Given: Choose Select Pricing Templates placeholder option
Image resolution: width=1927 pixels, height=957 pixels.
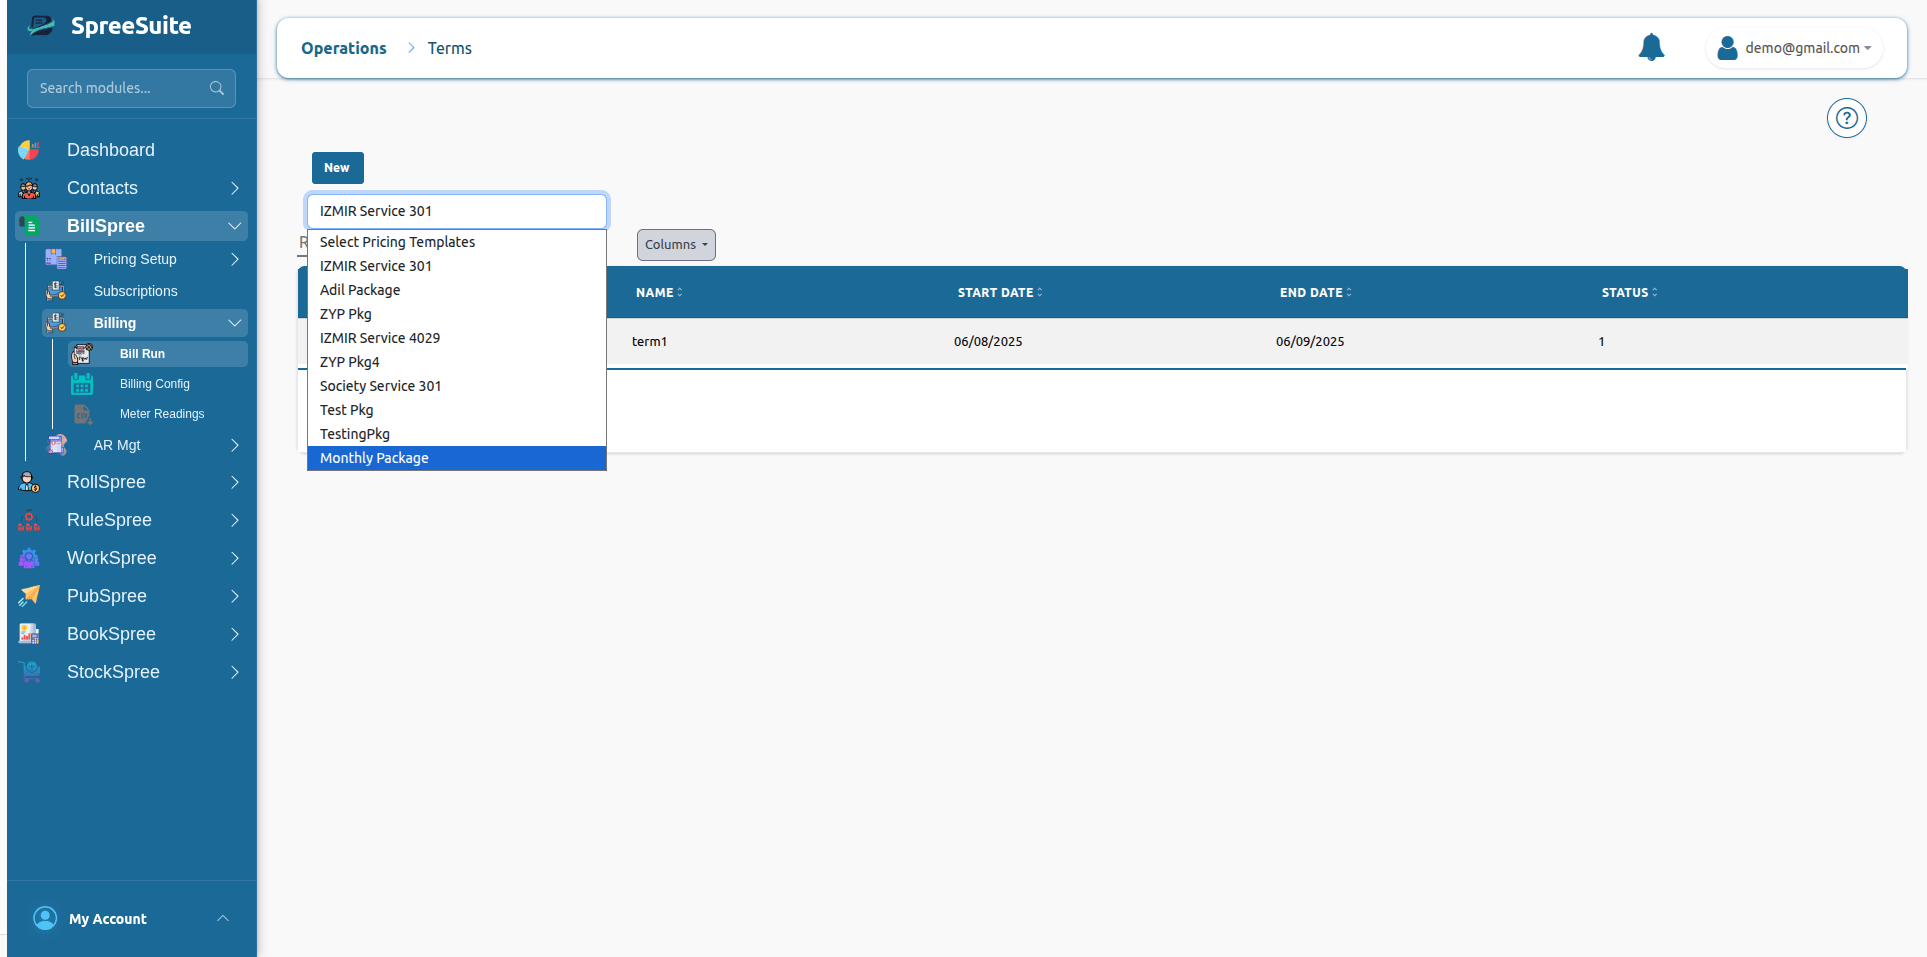Looking at the screenshot, I should tap(457, 242).
